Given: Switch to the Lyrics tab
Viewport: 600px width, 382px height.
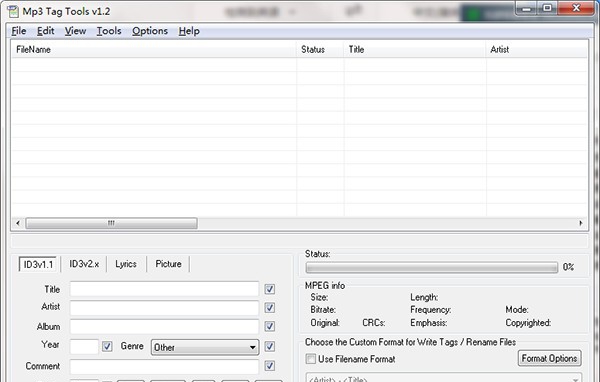Looking at the screenshot, I should coord(126,264).
